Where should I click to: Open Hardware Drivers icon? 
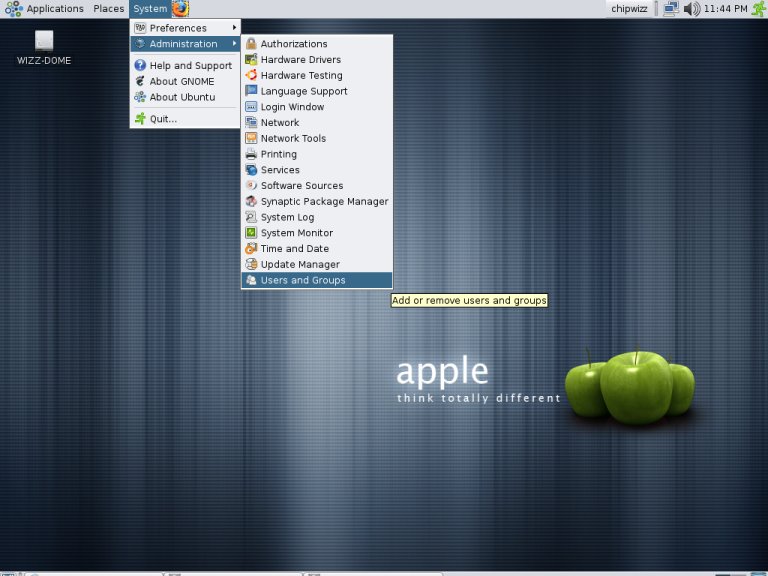tap(251, 59)
